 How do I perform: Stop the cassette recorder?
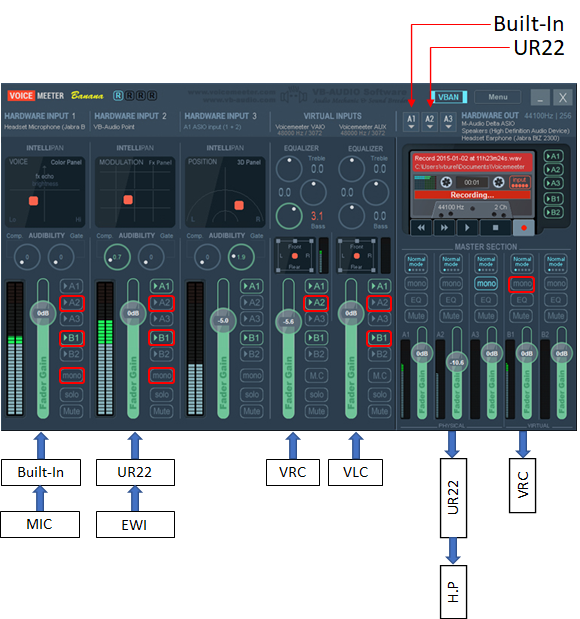[x=496, y=227]
